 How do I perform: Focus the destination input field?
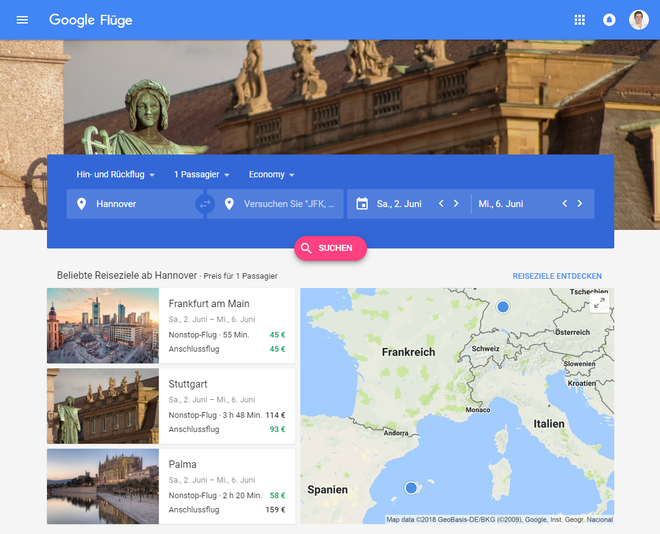click(275, 204)
